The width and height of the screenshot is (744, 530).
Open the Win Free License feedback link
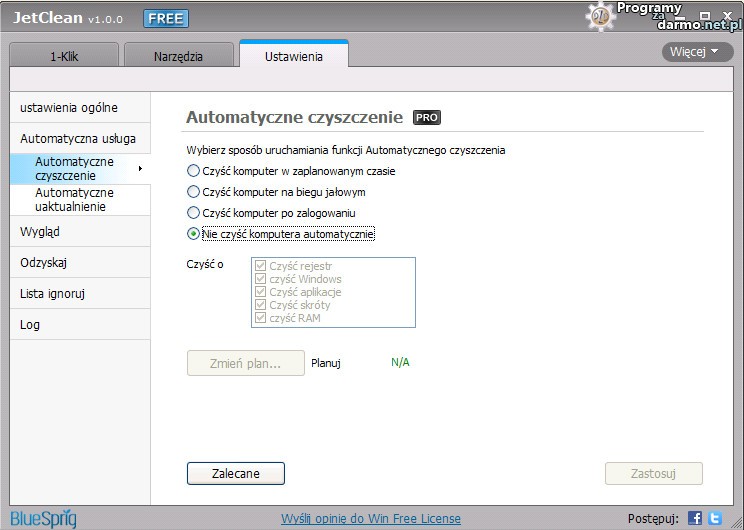(x=371, y=518)
